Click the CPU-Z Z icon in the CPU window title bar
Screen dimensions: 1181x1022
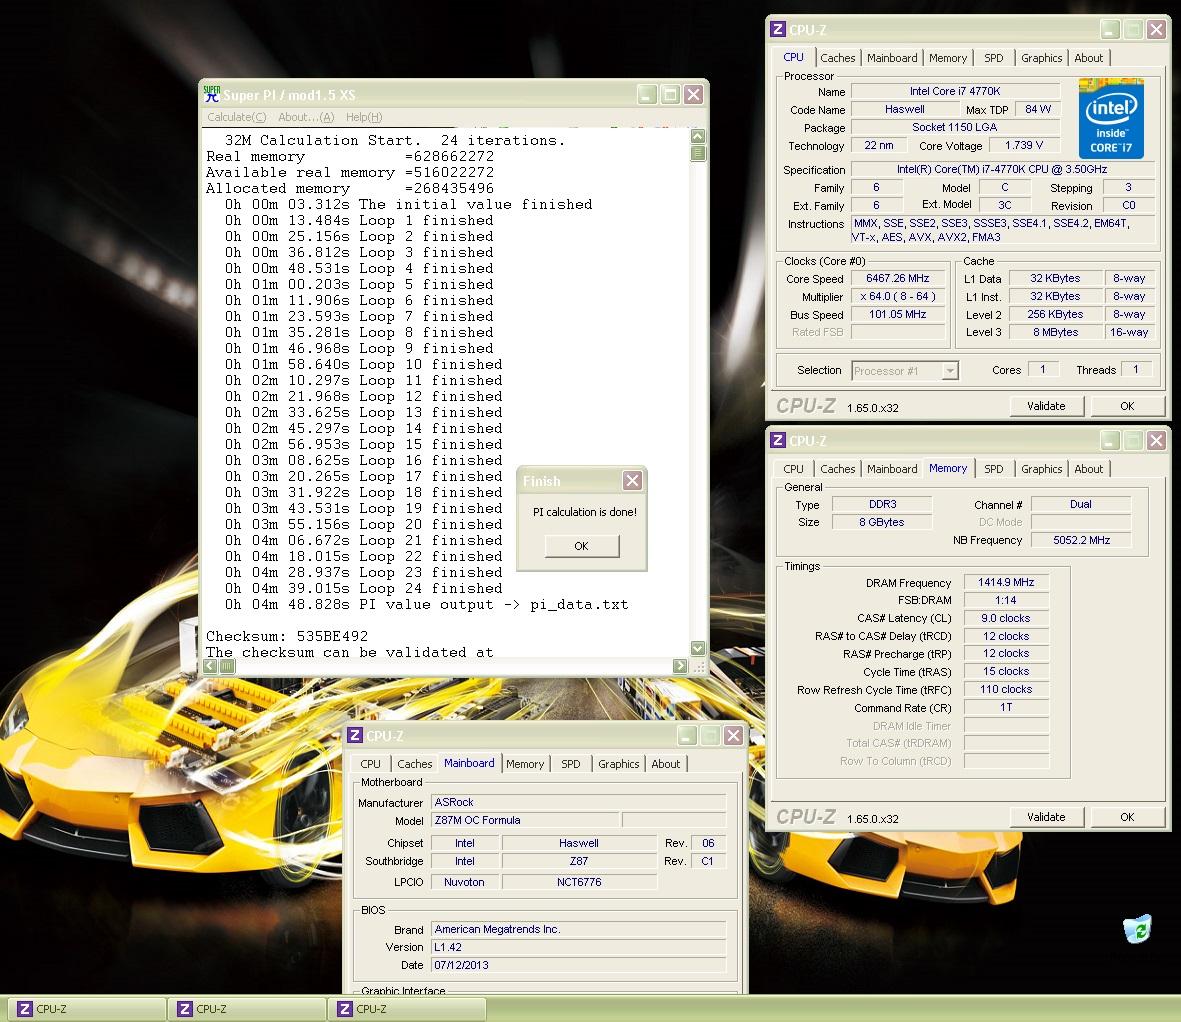click(x=778, y=29)
